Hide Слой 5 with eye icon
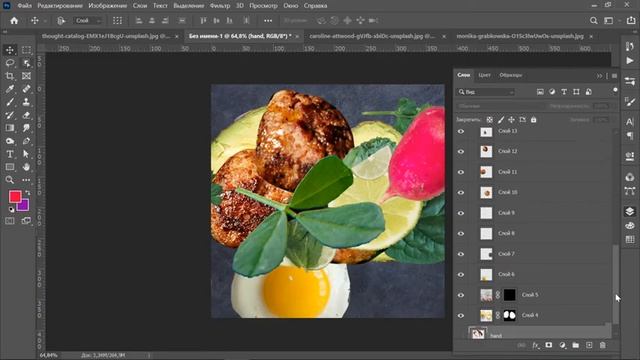This screenshot has height=360, width=640. [x=461, y=295]
